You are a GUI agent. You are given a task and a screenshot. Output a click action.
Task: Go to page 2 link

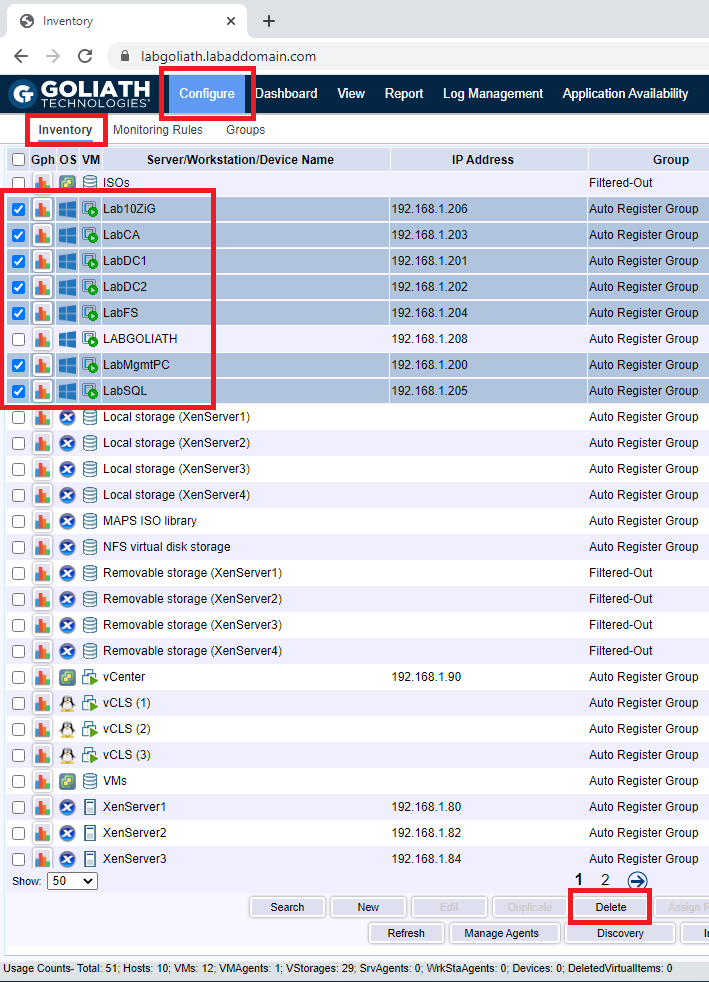605,880
